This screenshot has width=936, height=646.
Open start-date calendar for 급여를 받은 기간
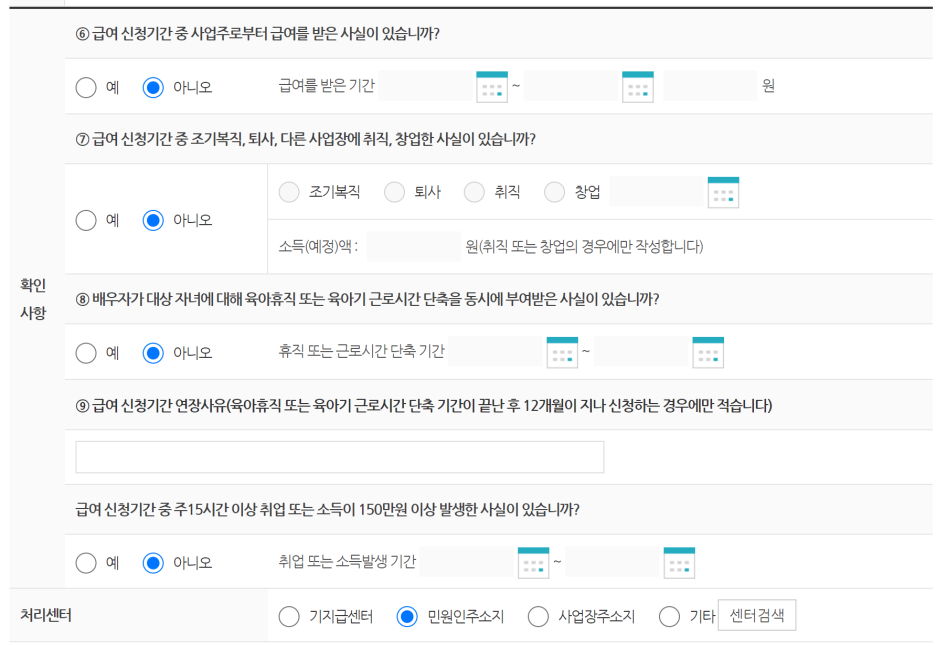pos(492,87)
